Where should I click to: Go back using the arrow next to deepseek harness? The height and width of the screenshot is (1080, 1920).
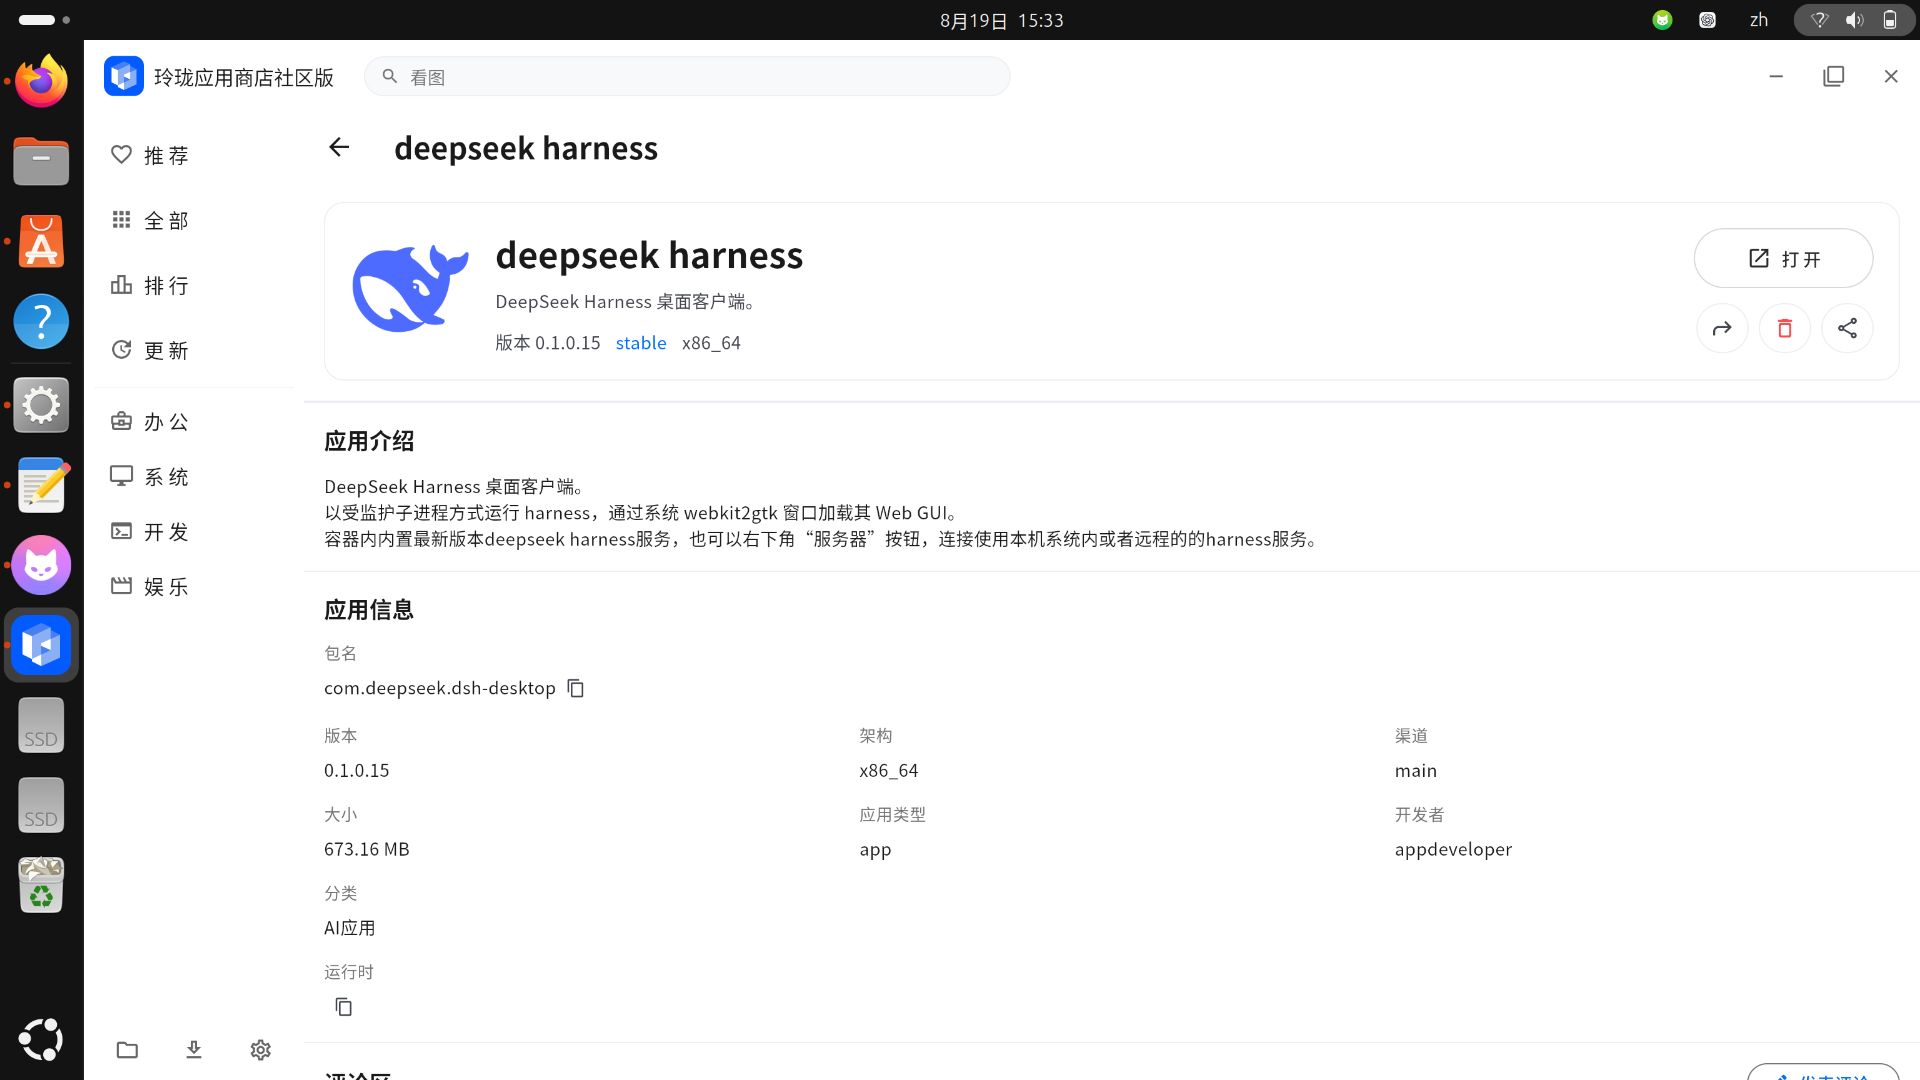tap(339, 148)
